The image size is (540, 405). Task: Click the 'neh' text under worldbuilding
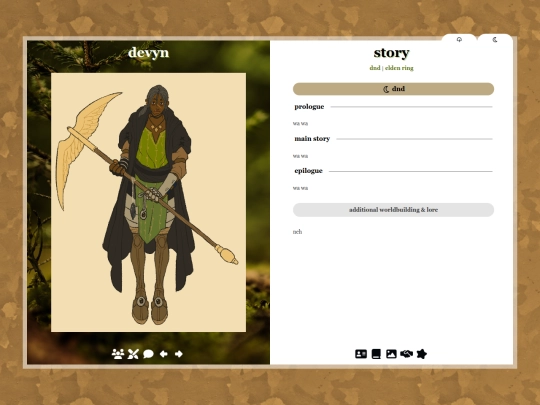297,232
